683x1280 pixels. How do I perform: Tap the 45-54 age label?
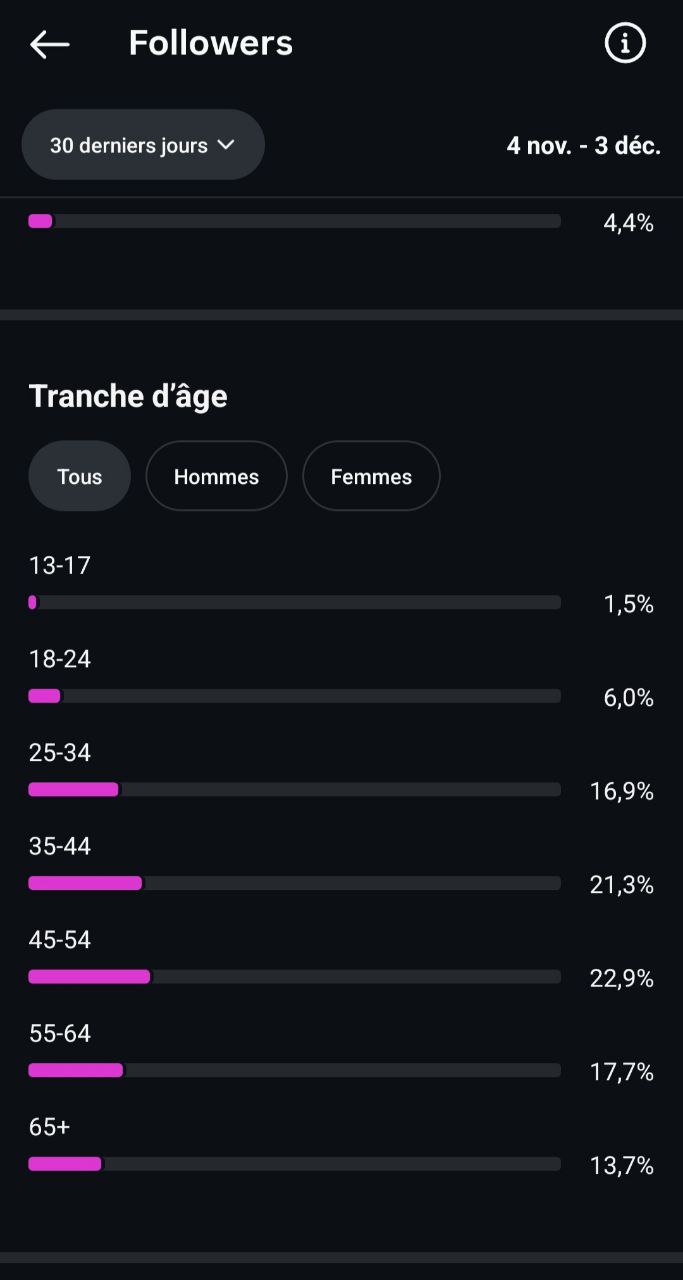point(60,940)
